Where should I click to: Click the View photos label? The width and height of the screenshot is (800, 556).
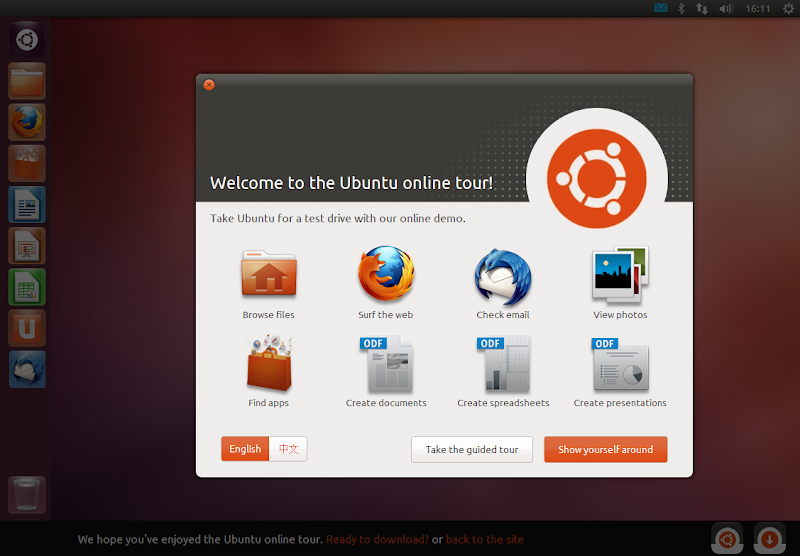(620, 315)
